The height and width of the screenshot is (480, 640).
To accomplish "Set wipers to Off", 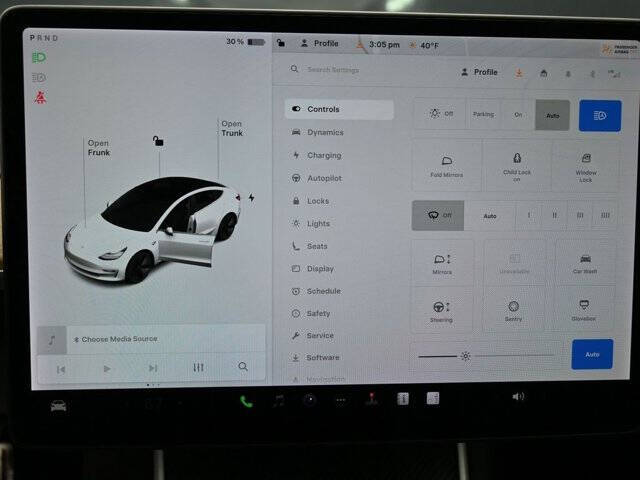I will coord(438,215).
